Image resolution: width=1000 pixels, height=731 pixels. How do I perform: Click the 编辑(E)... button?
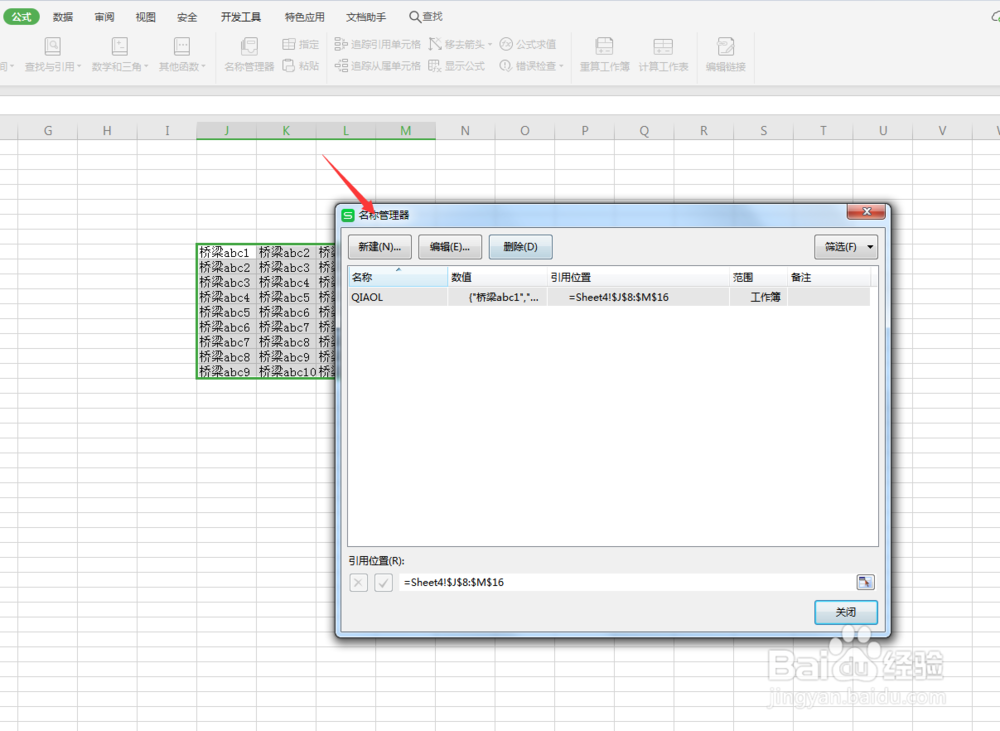coord(450,247)
